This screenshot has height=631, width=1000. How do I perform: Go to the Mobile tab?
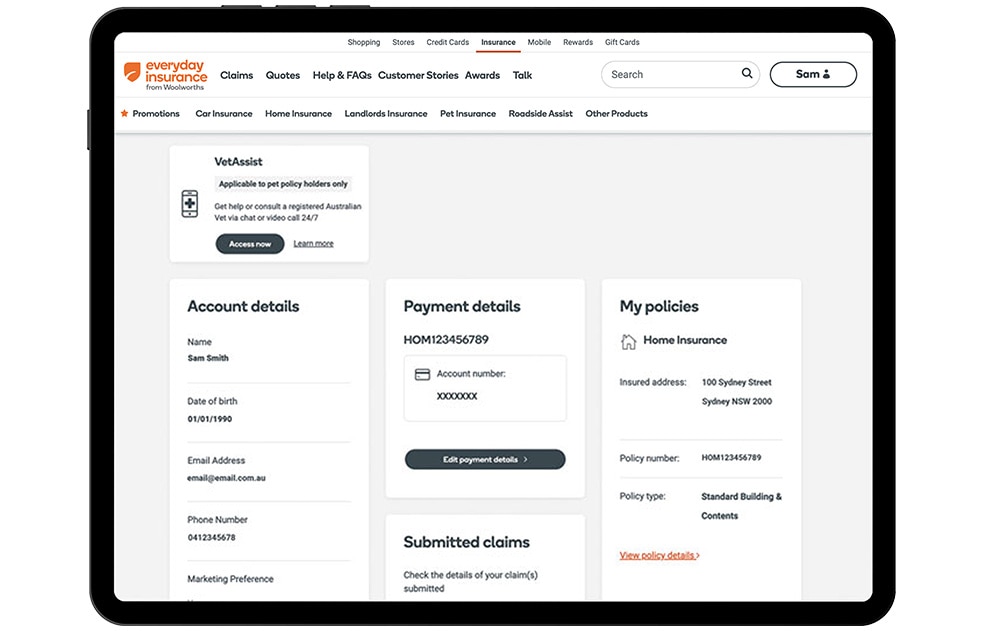click(539, 42)
